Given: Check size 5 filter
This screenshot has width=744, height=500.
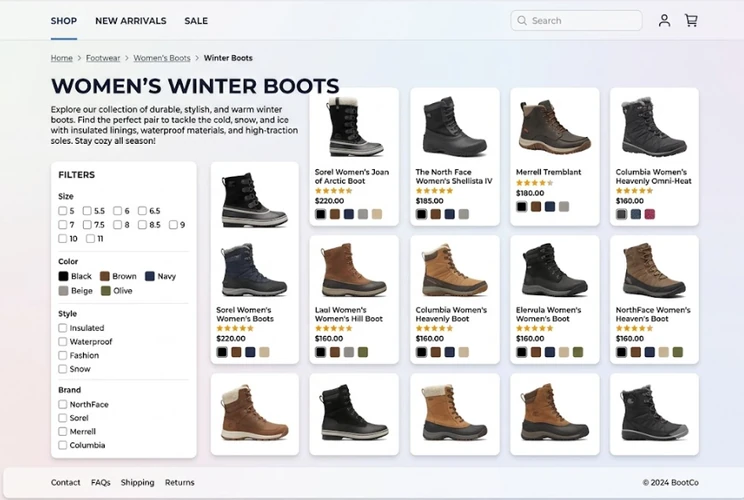Looking at the screenshot, I should click(x=63, y=211).
